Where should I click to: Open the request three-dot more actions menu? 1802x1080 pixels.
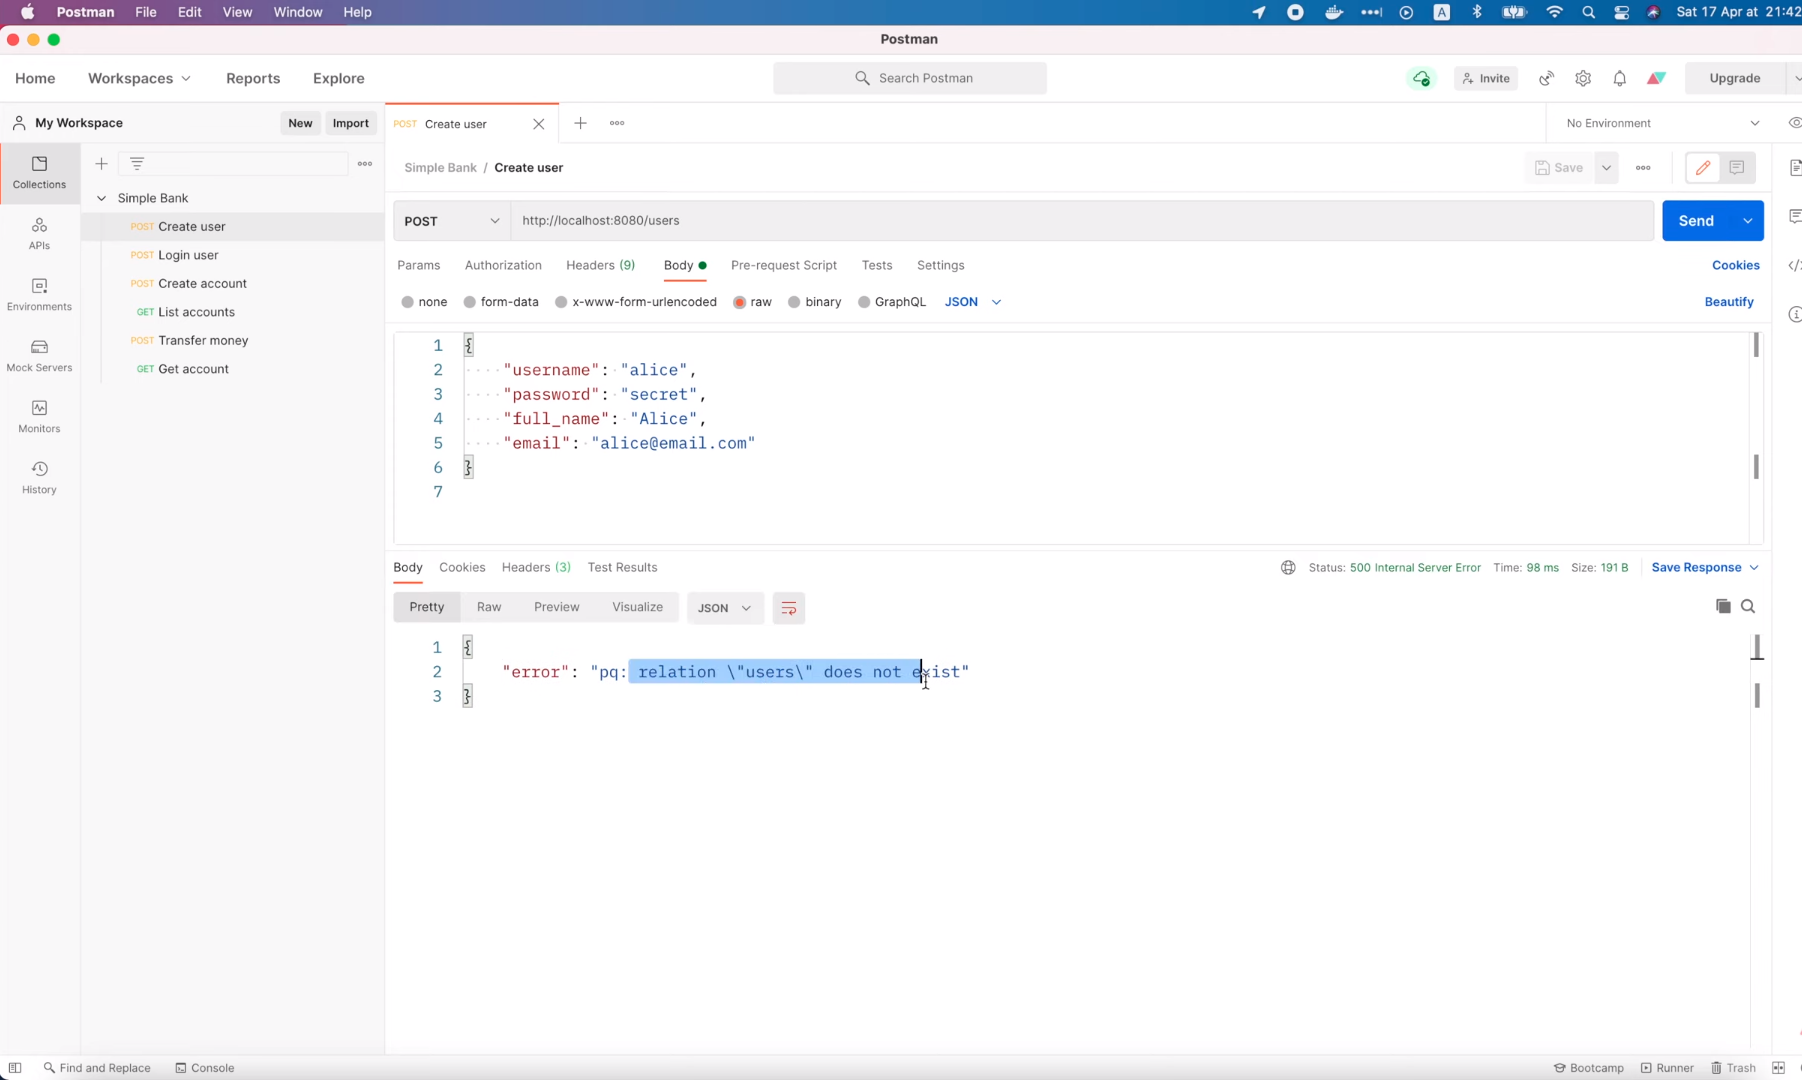pos(1643,168)
